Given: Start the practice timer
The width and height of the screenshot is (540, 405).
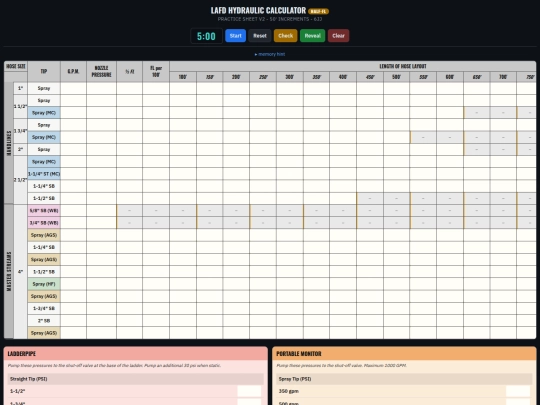Looking at the screenshot, I should coord(236,36).
